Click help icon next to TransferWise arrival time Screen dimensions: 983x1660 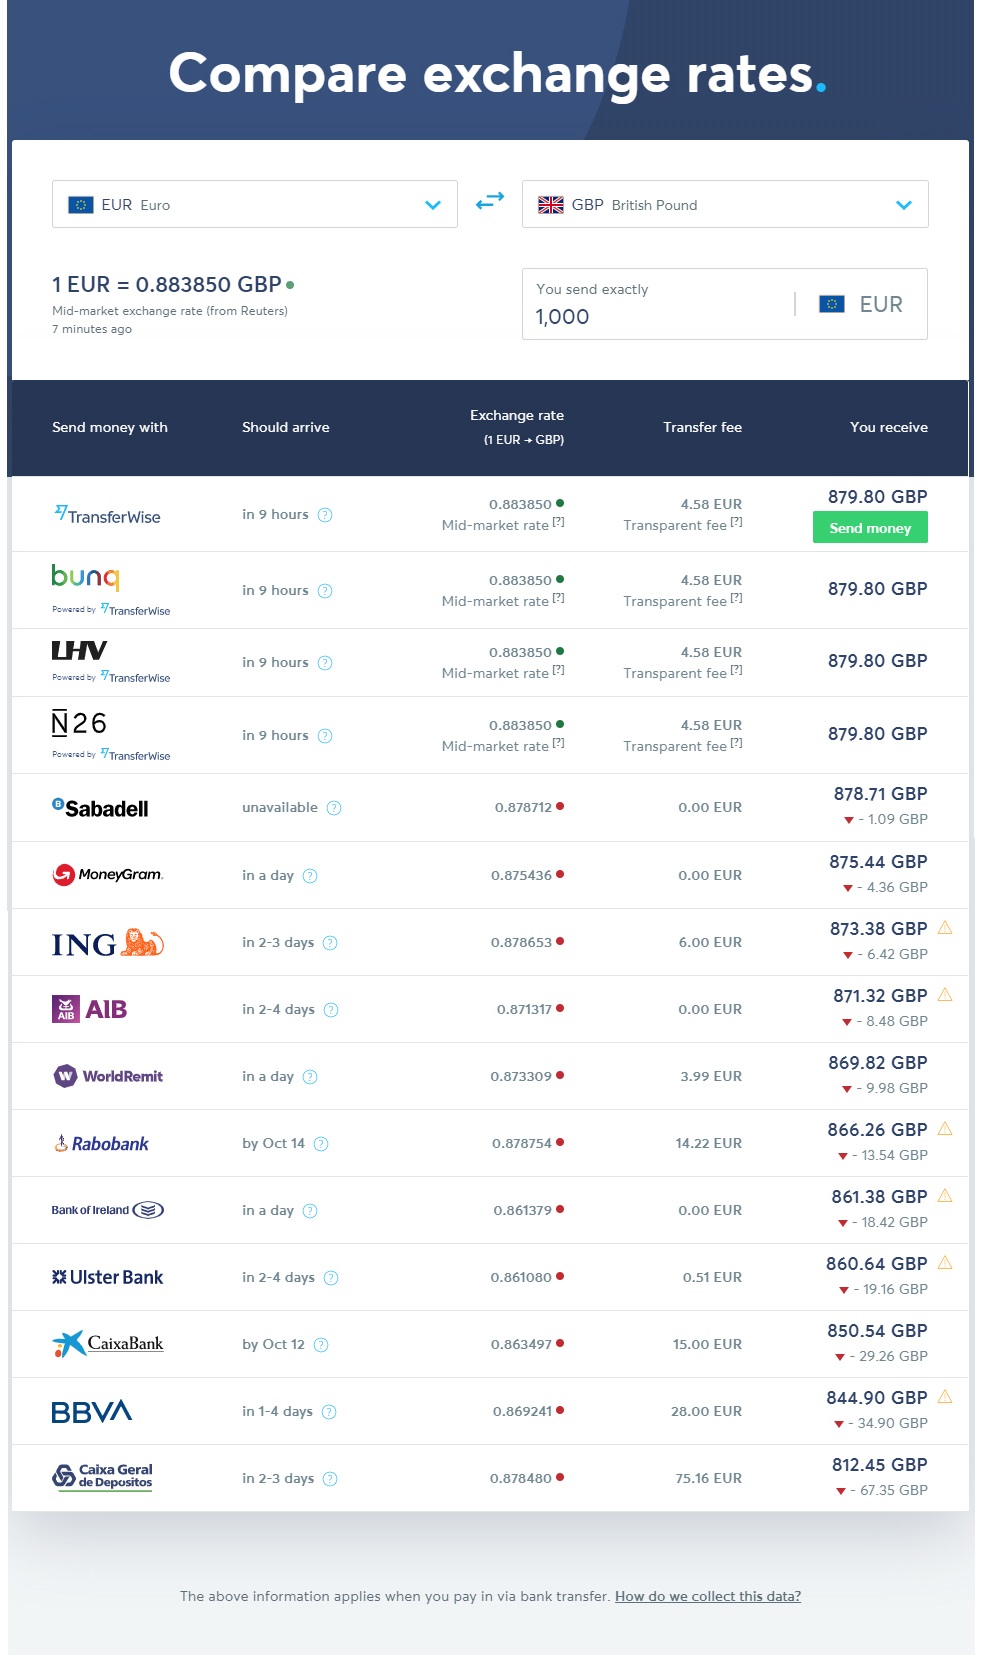(x=325, y=515)
